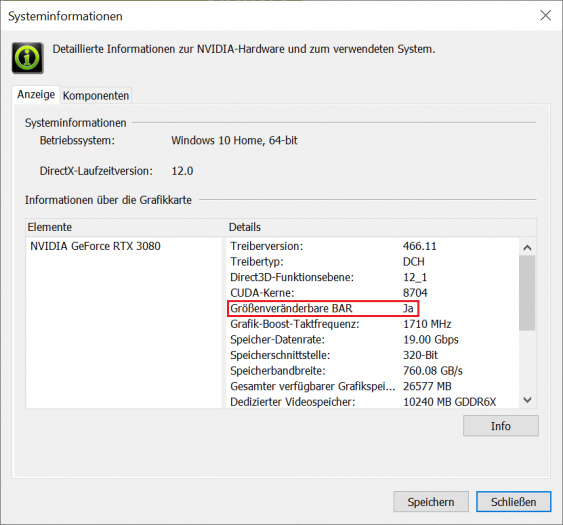Click the 320-Bit value
Image resolution: width=563 pixels, height=525 pixels.
pyautogui.click(x=420, y=355)
